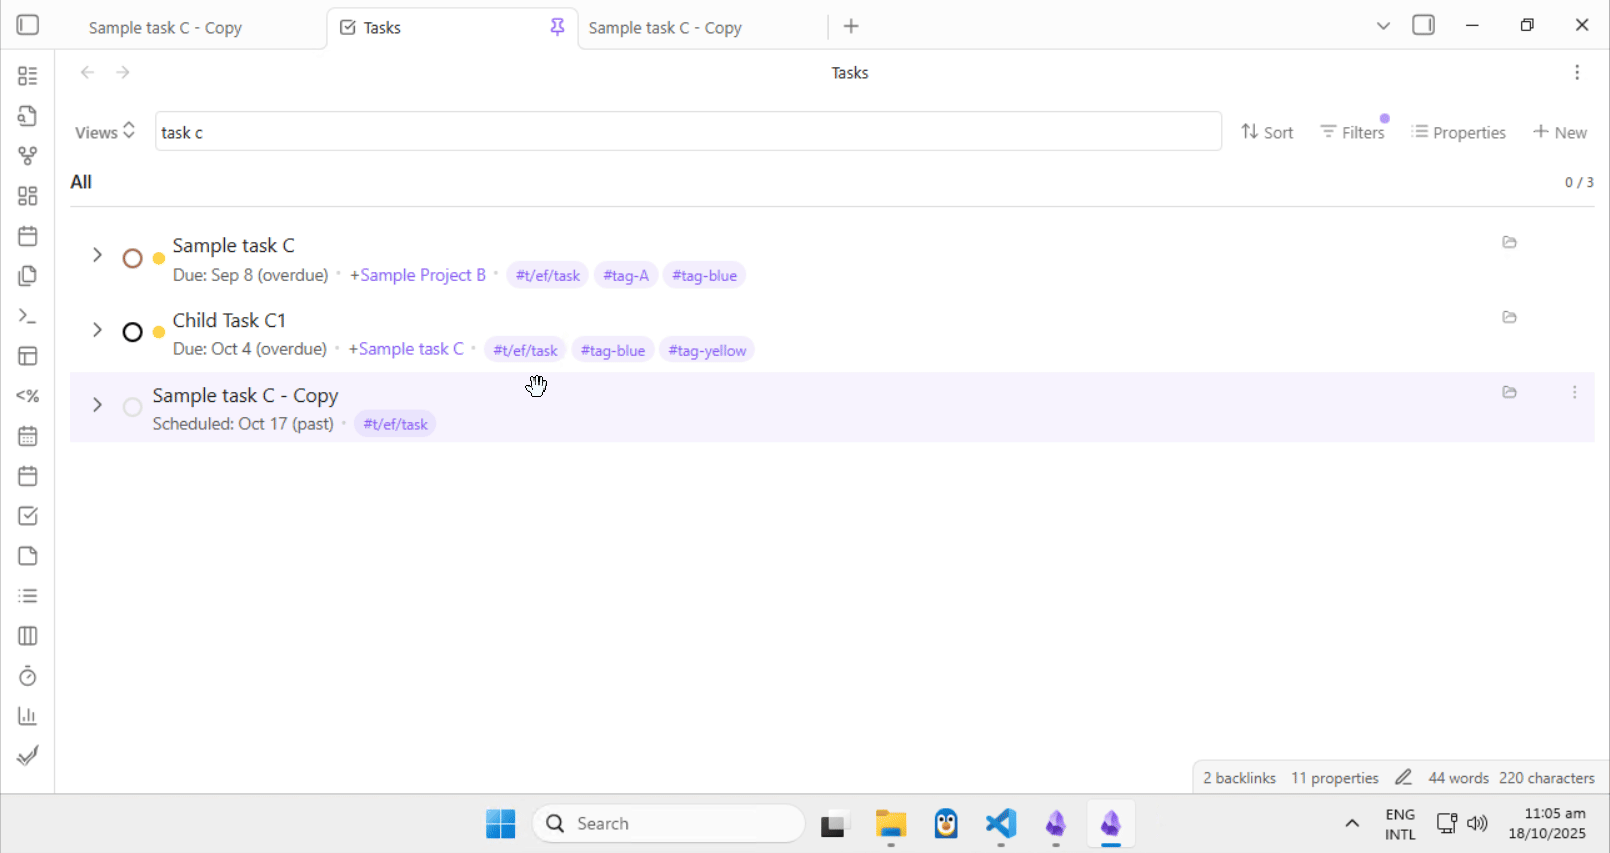
Task: Click the terminal icon in left ribbon
Action: pyautogui.click(x=28, y=316)
